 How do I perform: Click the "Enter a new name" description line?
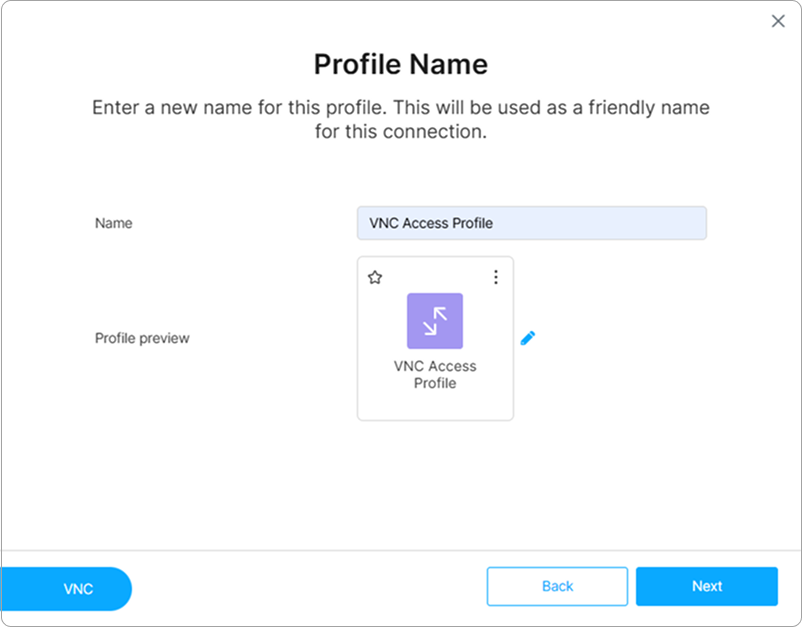(x=401, y=108)
